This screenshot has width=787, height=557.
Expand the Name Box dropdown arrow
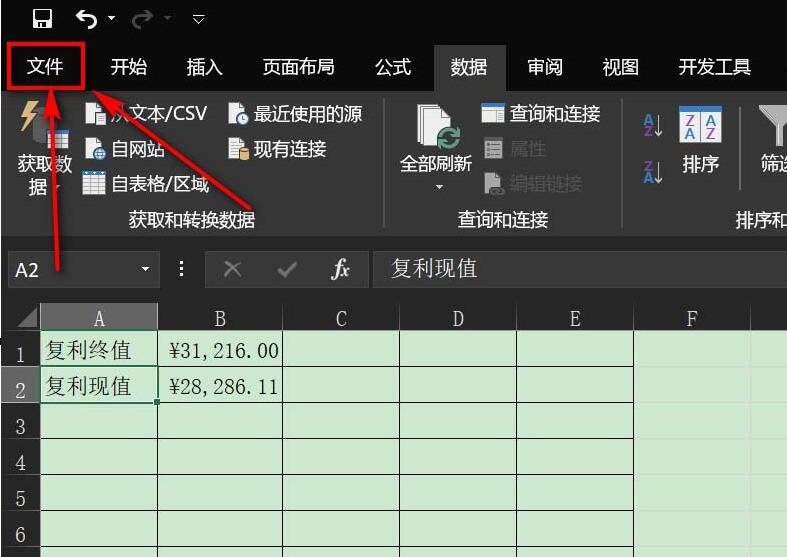[x=145, y=269]
